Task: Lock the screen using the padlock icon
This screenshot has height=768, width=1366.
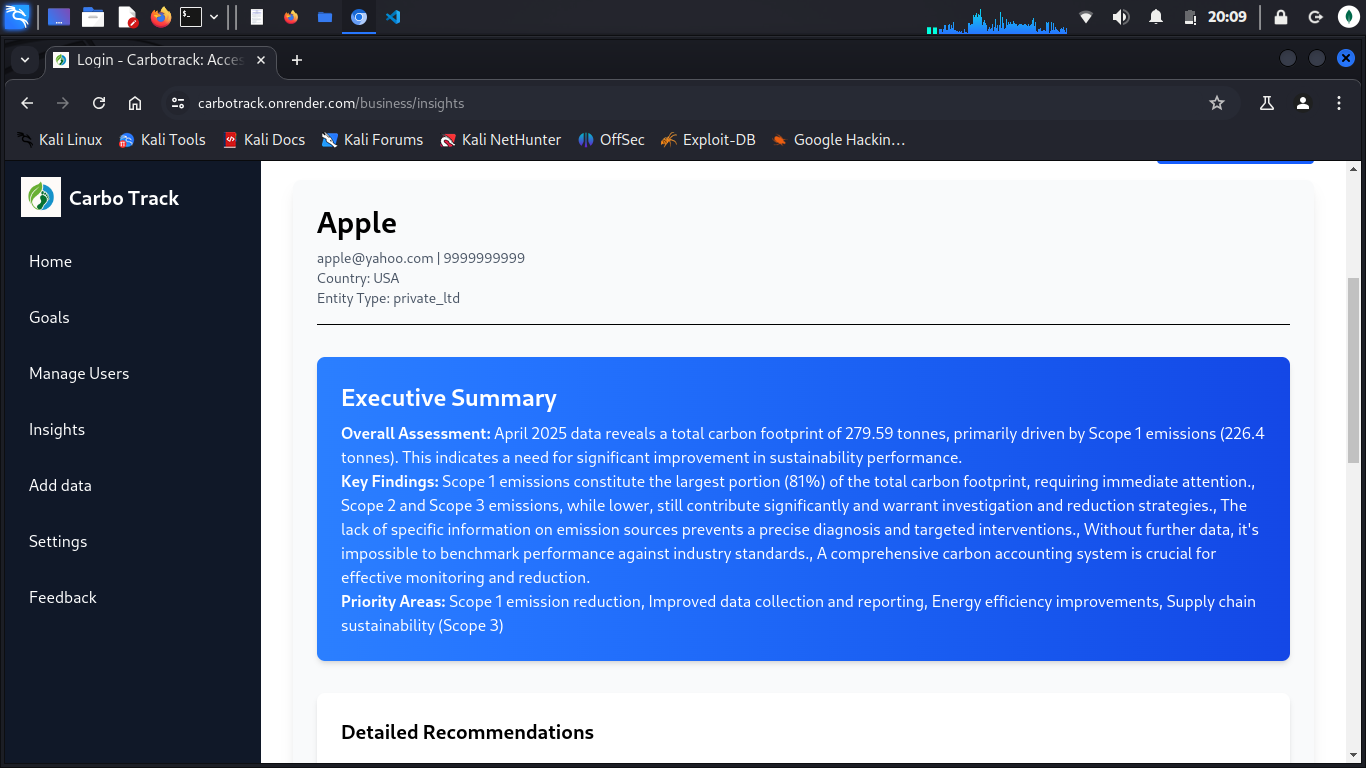Action: click(x=1281, y=17)
